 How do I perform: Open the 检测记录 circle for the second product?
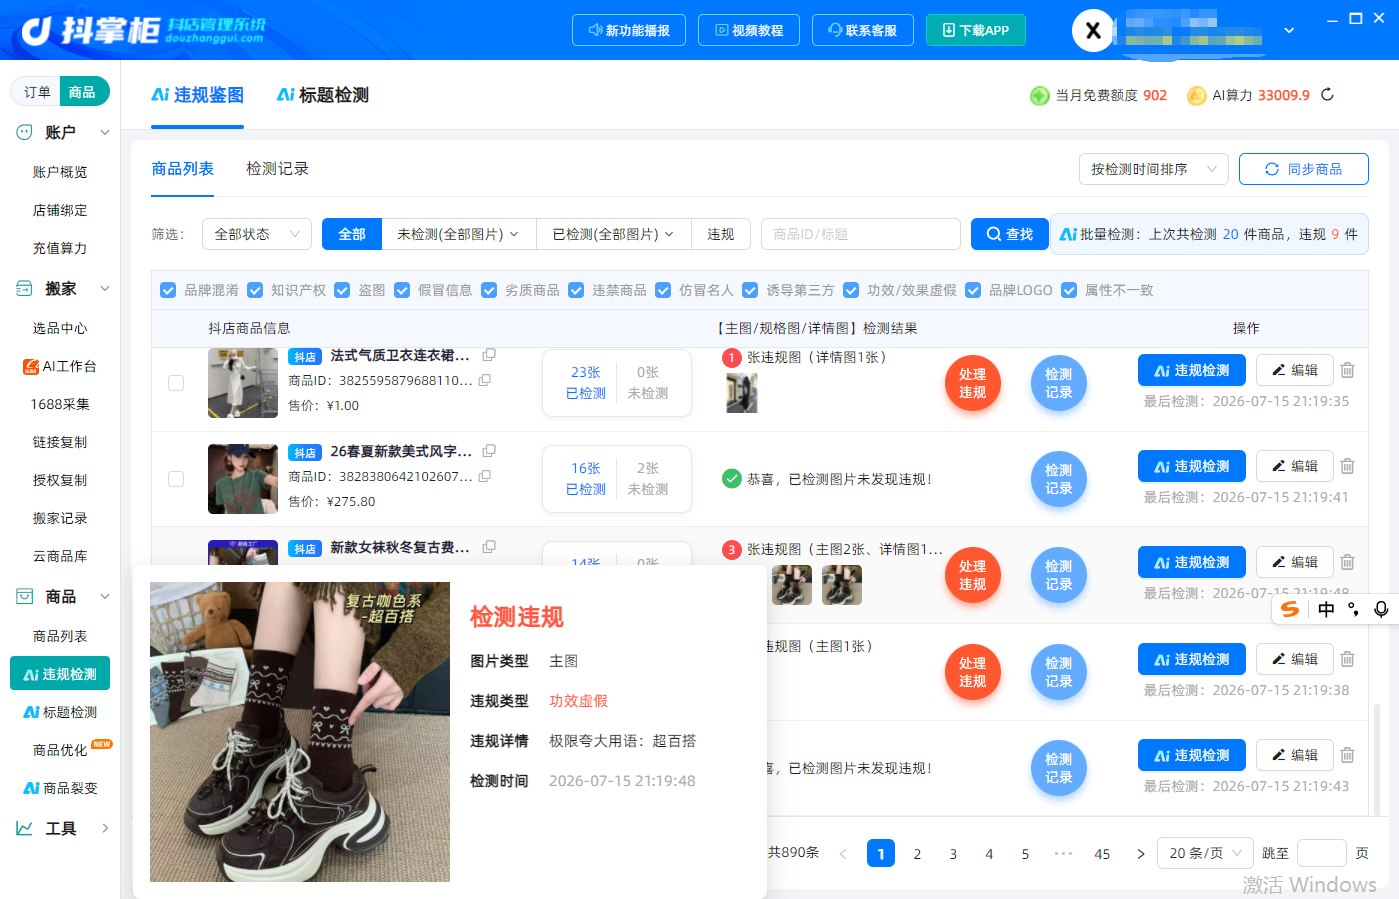tap(1059, 479)
